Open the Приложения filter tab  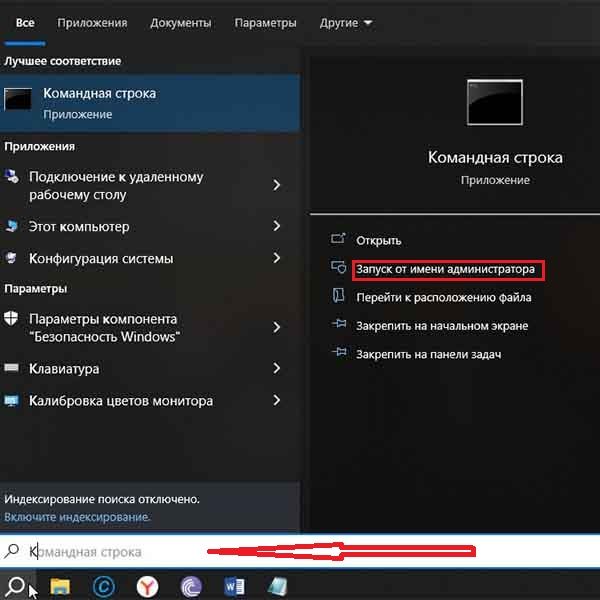(92, 23)
